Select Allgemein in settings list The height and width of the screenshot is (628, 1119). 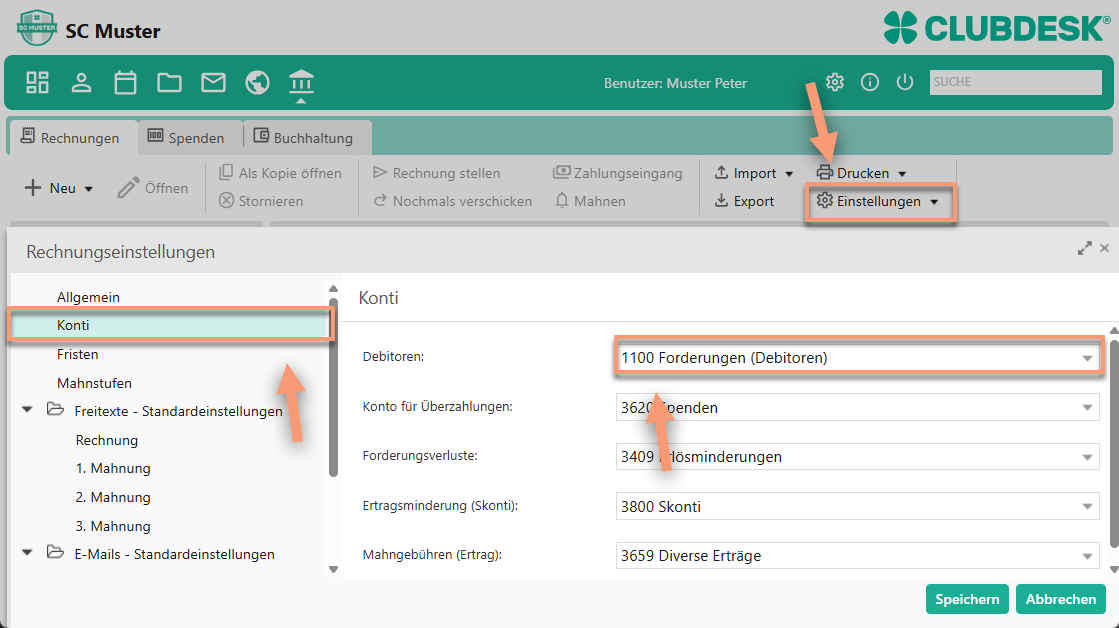(88, 297)
